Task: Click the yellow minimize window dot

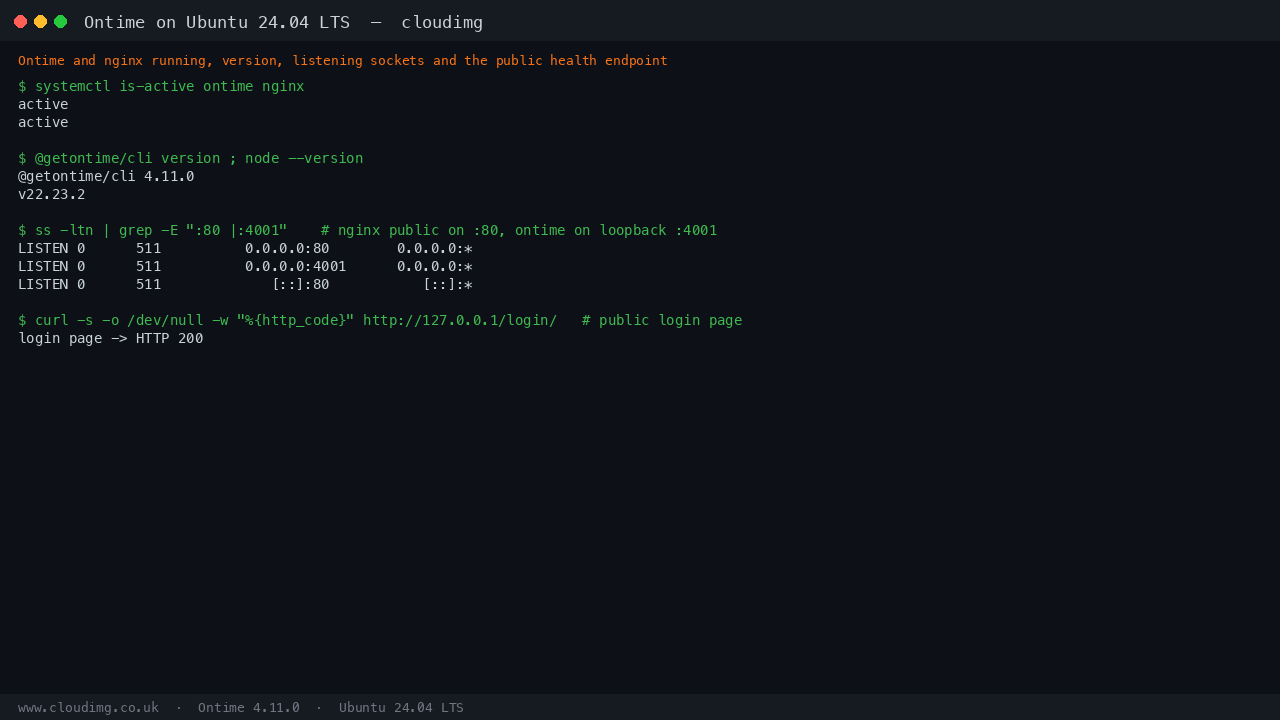Action: pyautogui.click(x=40, y=21)
